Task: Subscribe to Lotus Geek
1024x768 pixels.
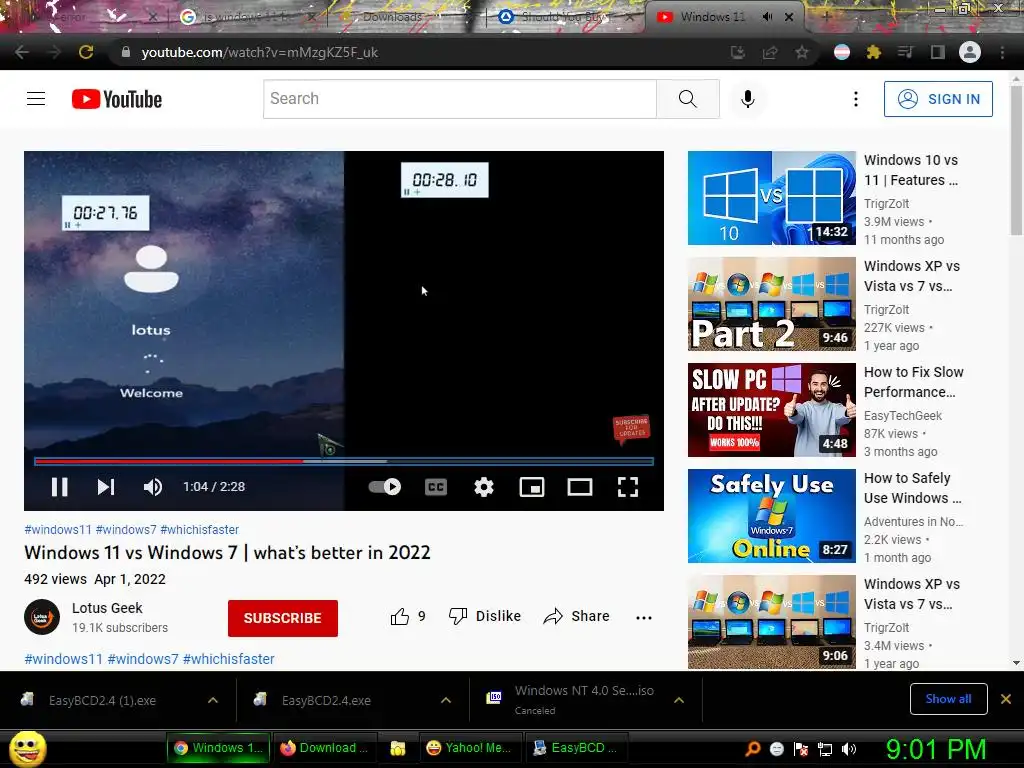Action: click(283, 618)
